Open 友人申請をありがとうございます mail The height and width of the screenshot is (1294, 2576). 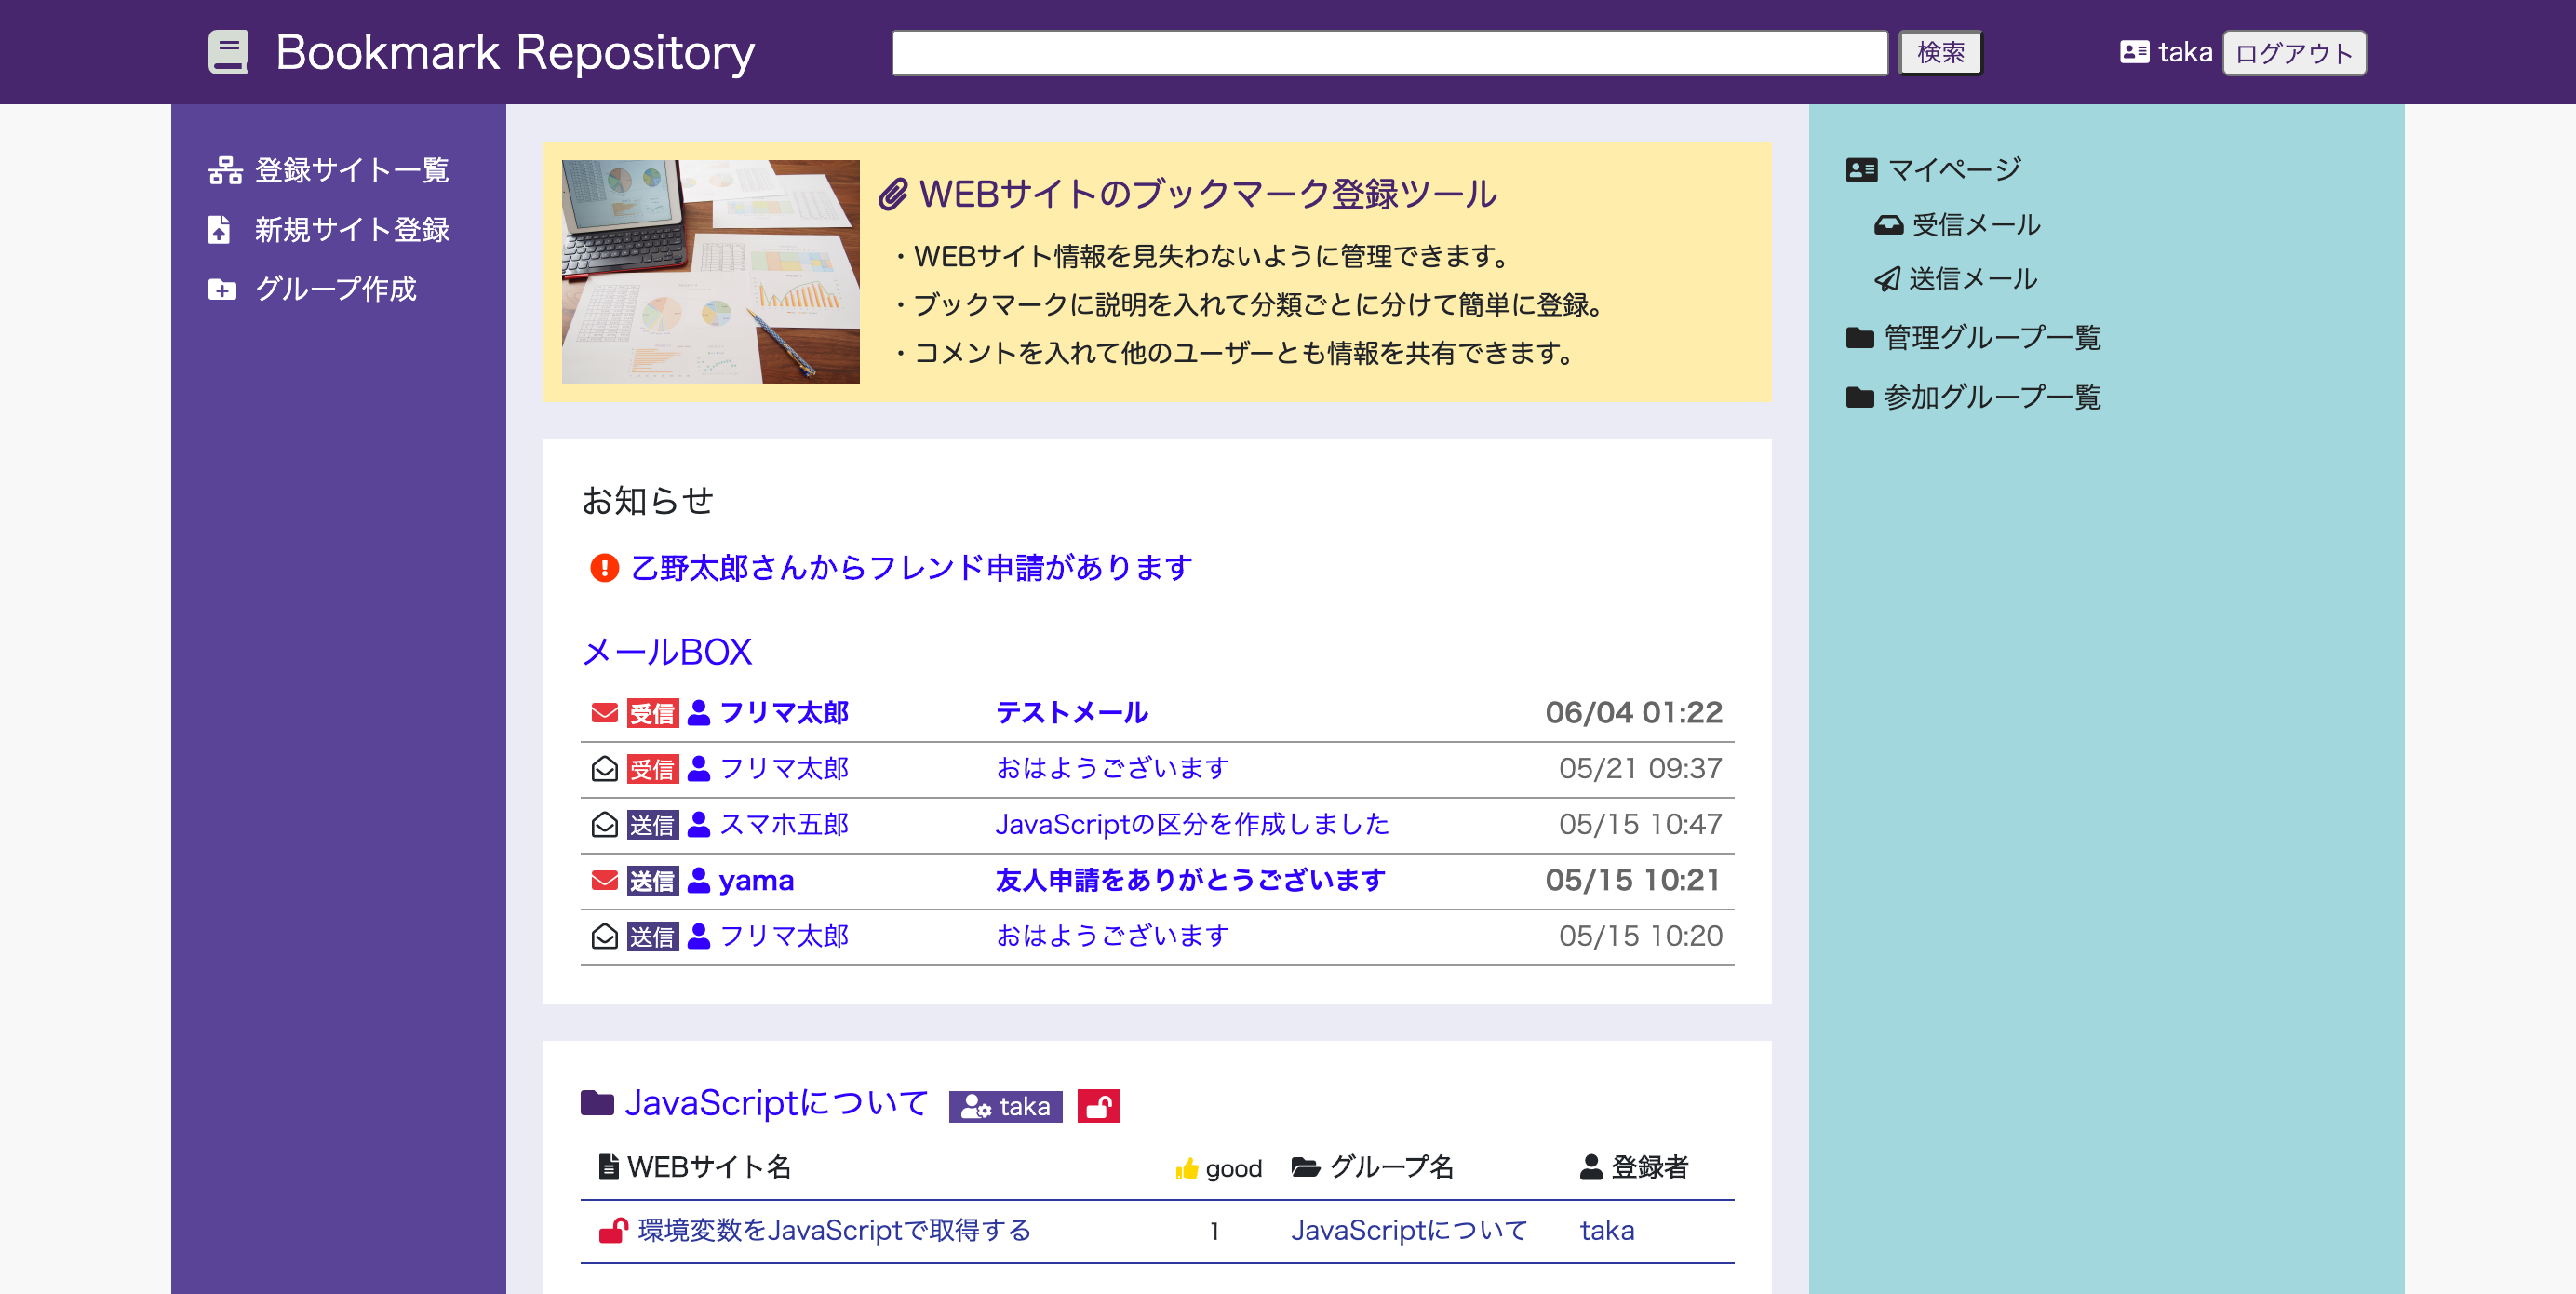(1190, 880)
